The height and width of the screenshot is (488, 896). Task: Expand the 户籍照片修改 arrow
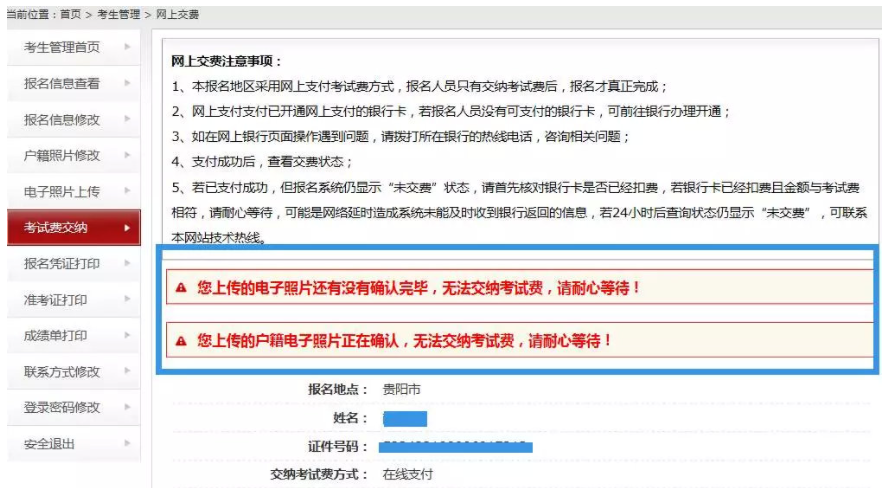coord(127,155)
